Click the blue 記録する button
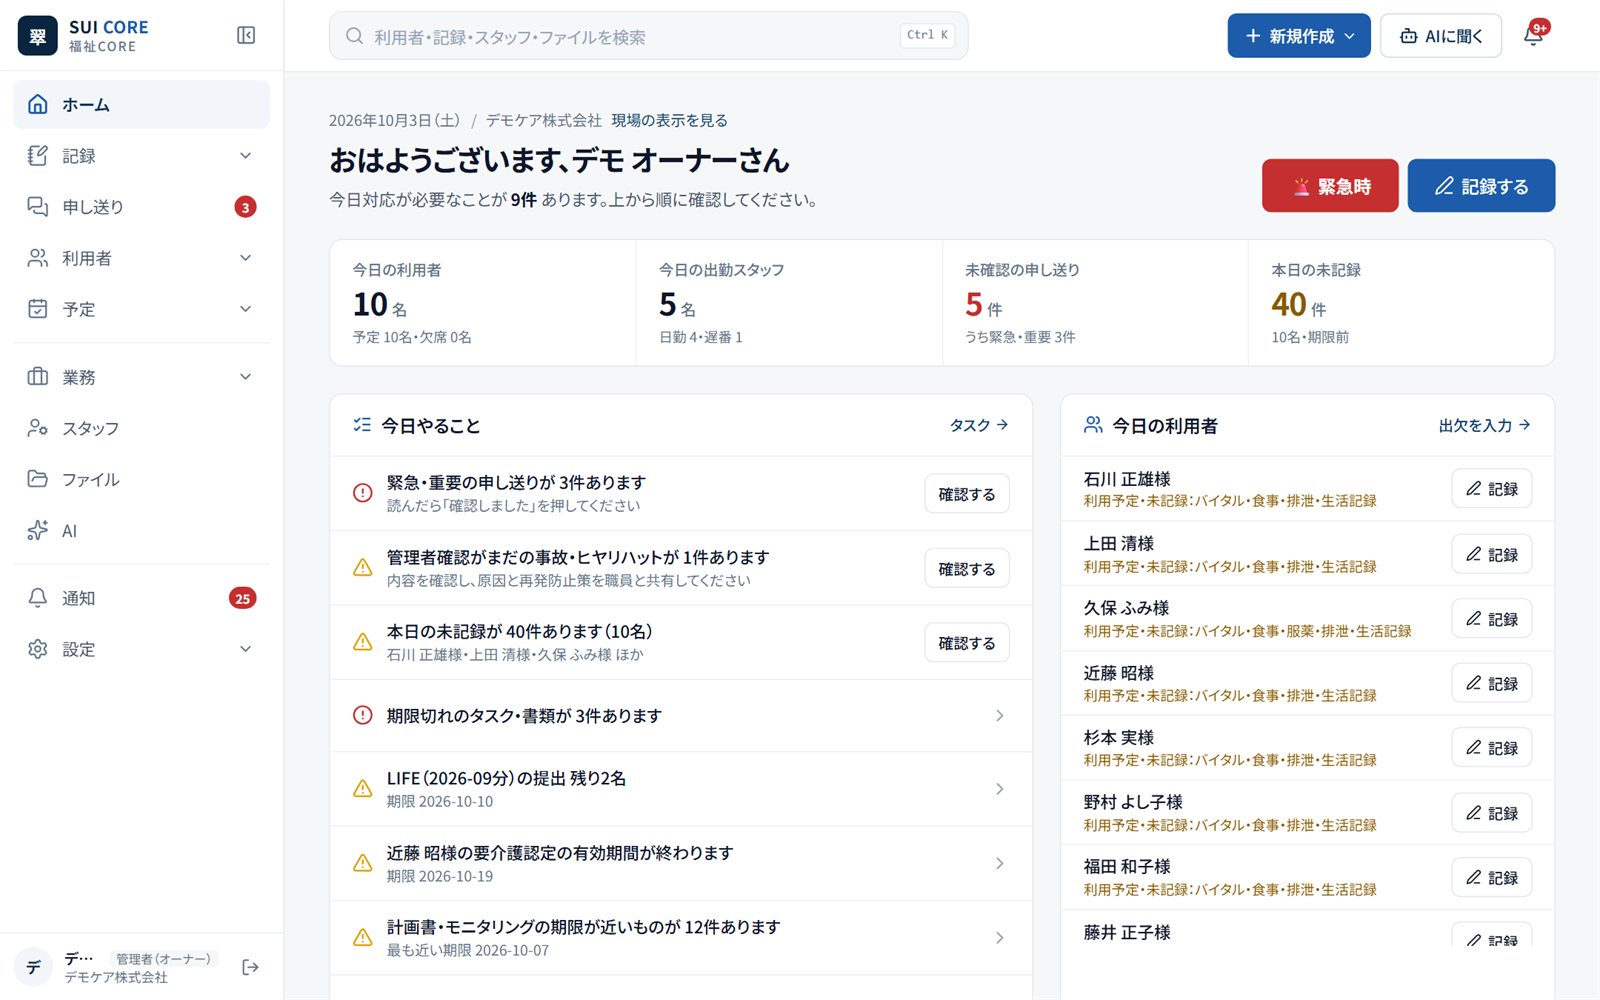 pos(1481,186)
